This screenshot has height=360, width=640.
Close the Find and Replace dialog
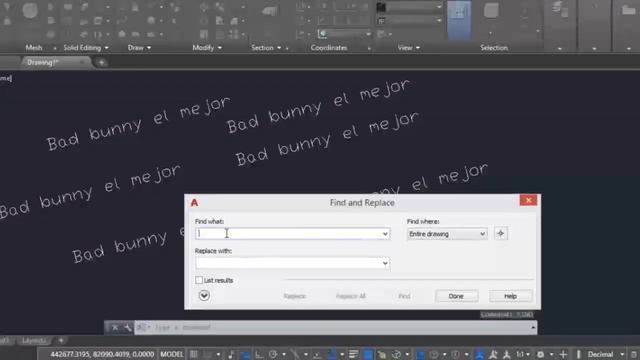click(x=528, y=200)
